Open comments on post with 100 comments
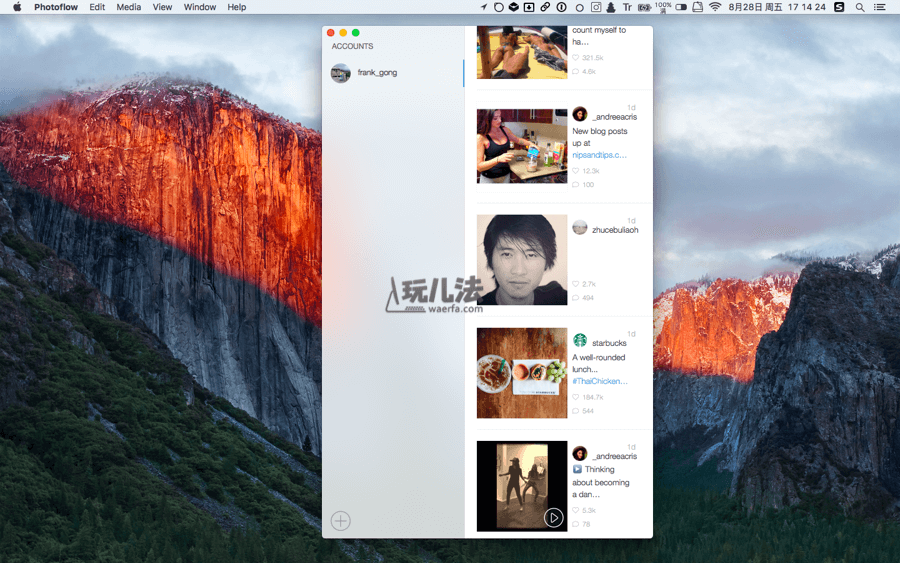The height and width of the screenshot is (563, 900). 576,185
